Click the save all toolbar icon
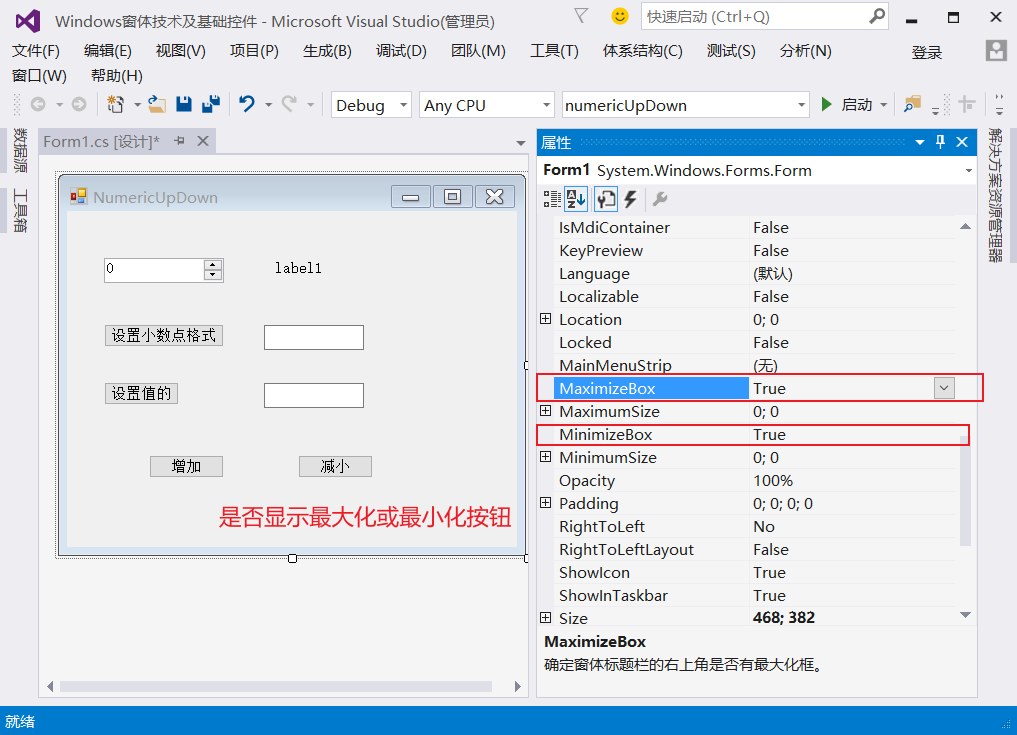 pyautogui.click(x=211, y=104)
